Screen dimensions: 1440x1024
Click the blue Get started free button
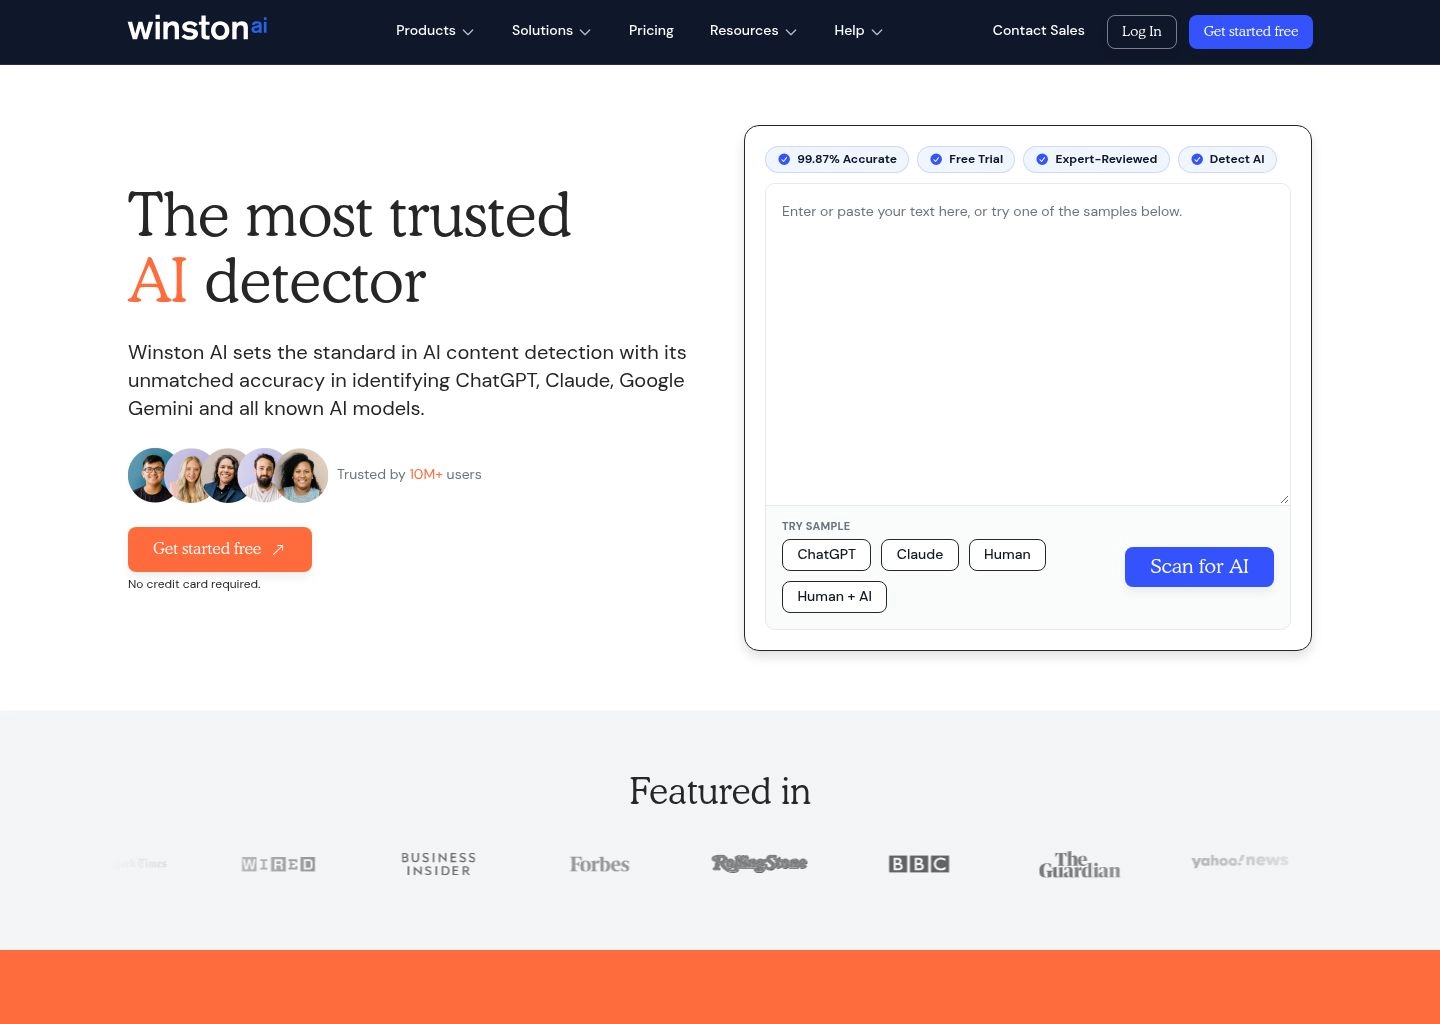pos(1251,32)
